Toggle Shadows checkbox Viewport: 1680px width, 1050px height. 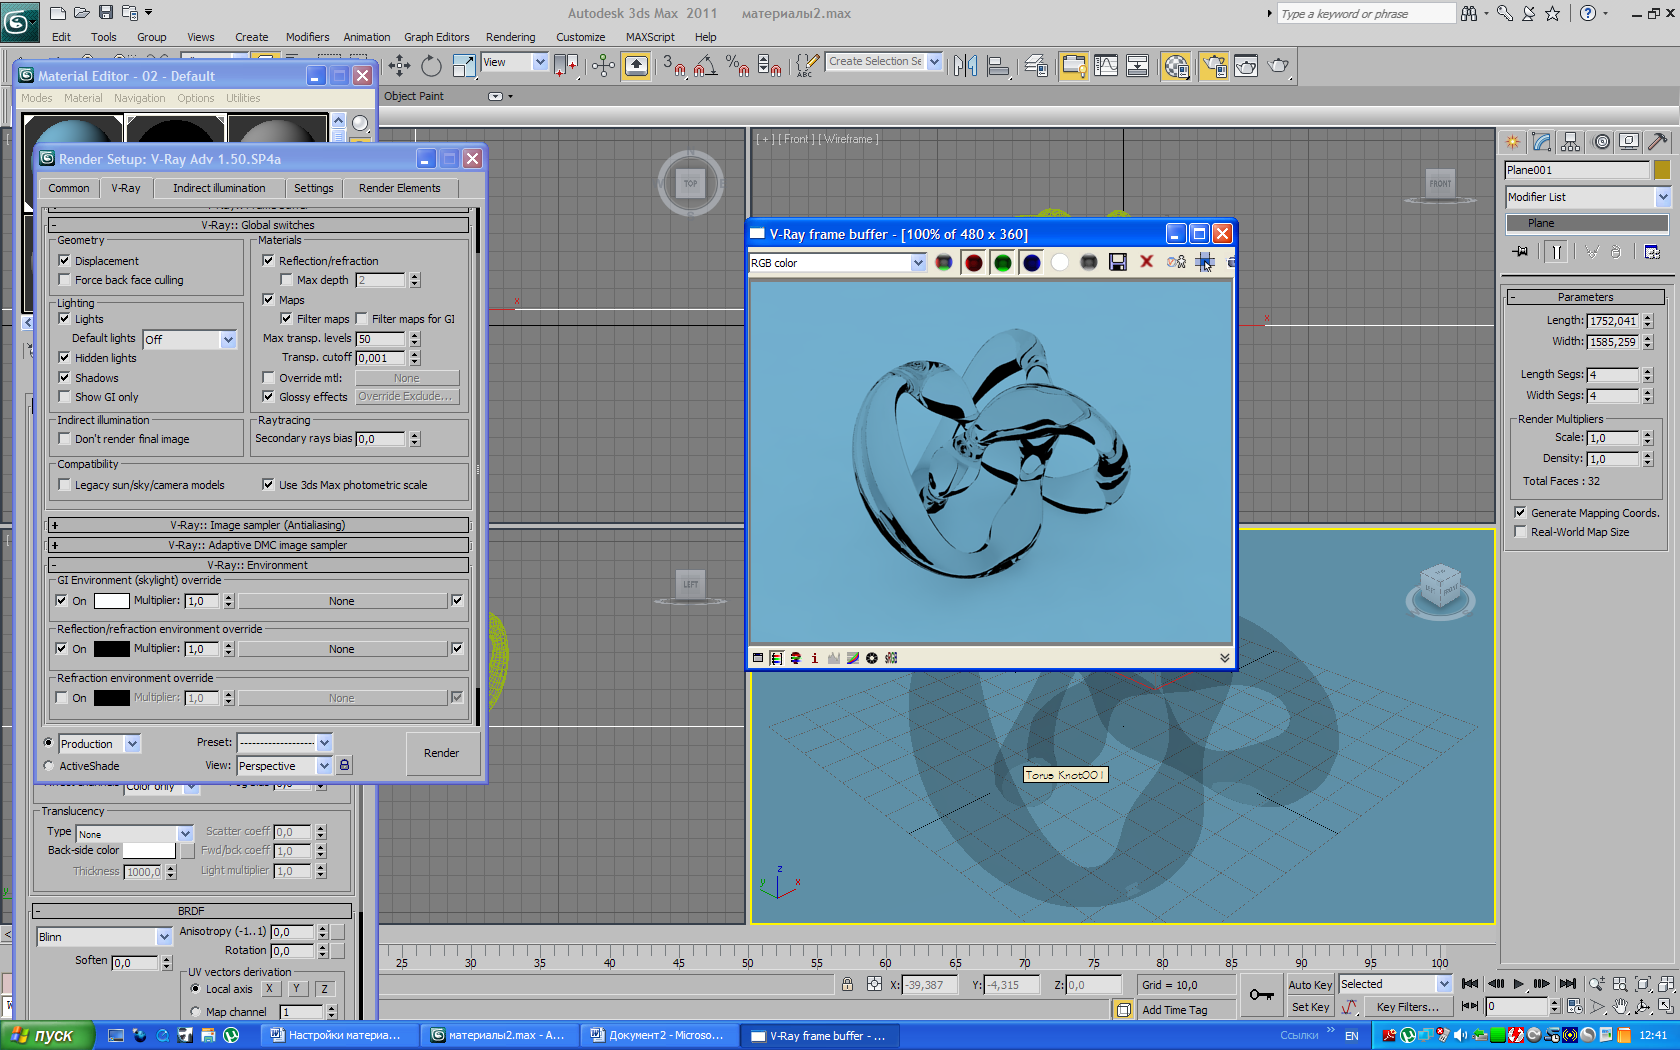tap(64, 378)
